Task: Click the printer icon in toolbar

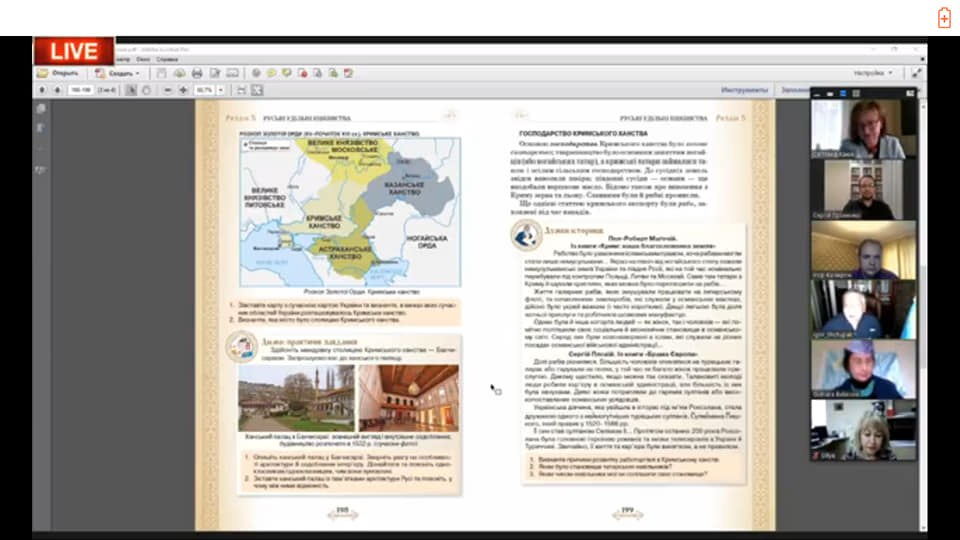Action: 197,73
